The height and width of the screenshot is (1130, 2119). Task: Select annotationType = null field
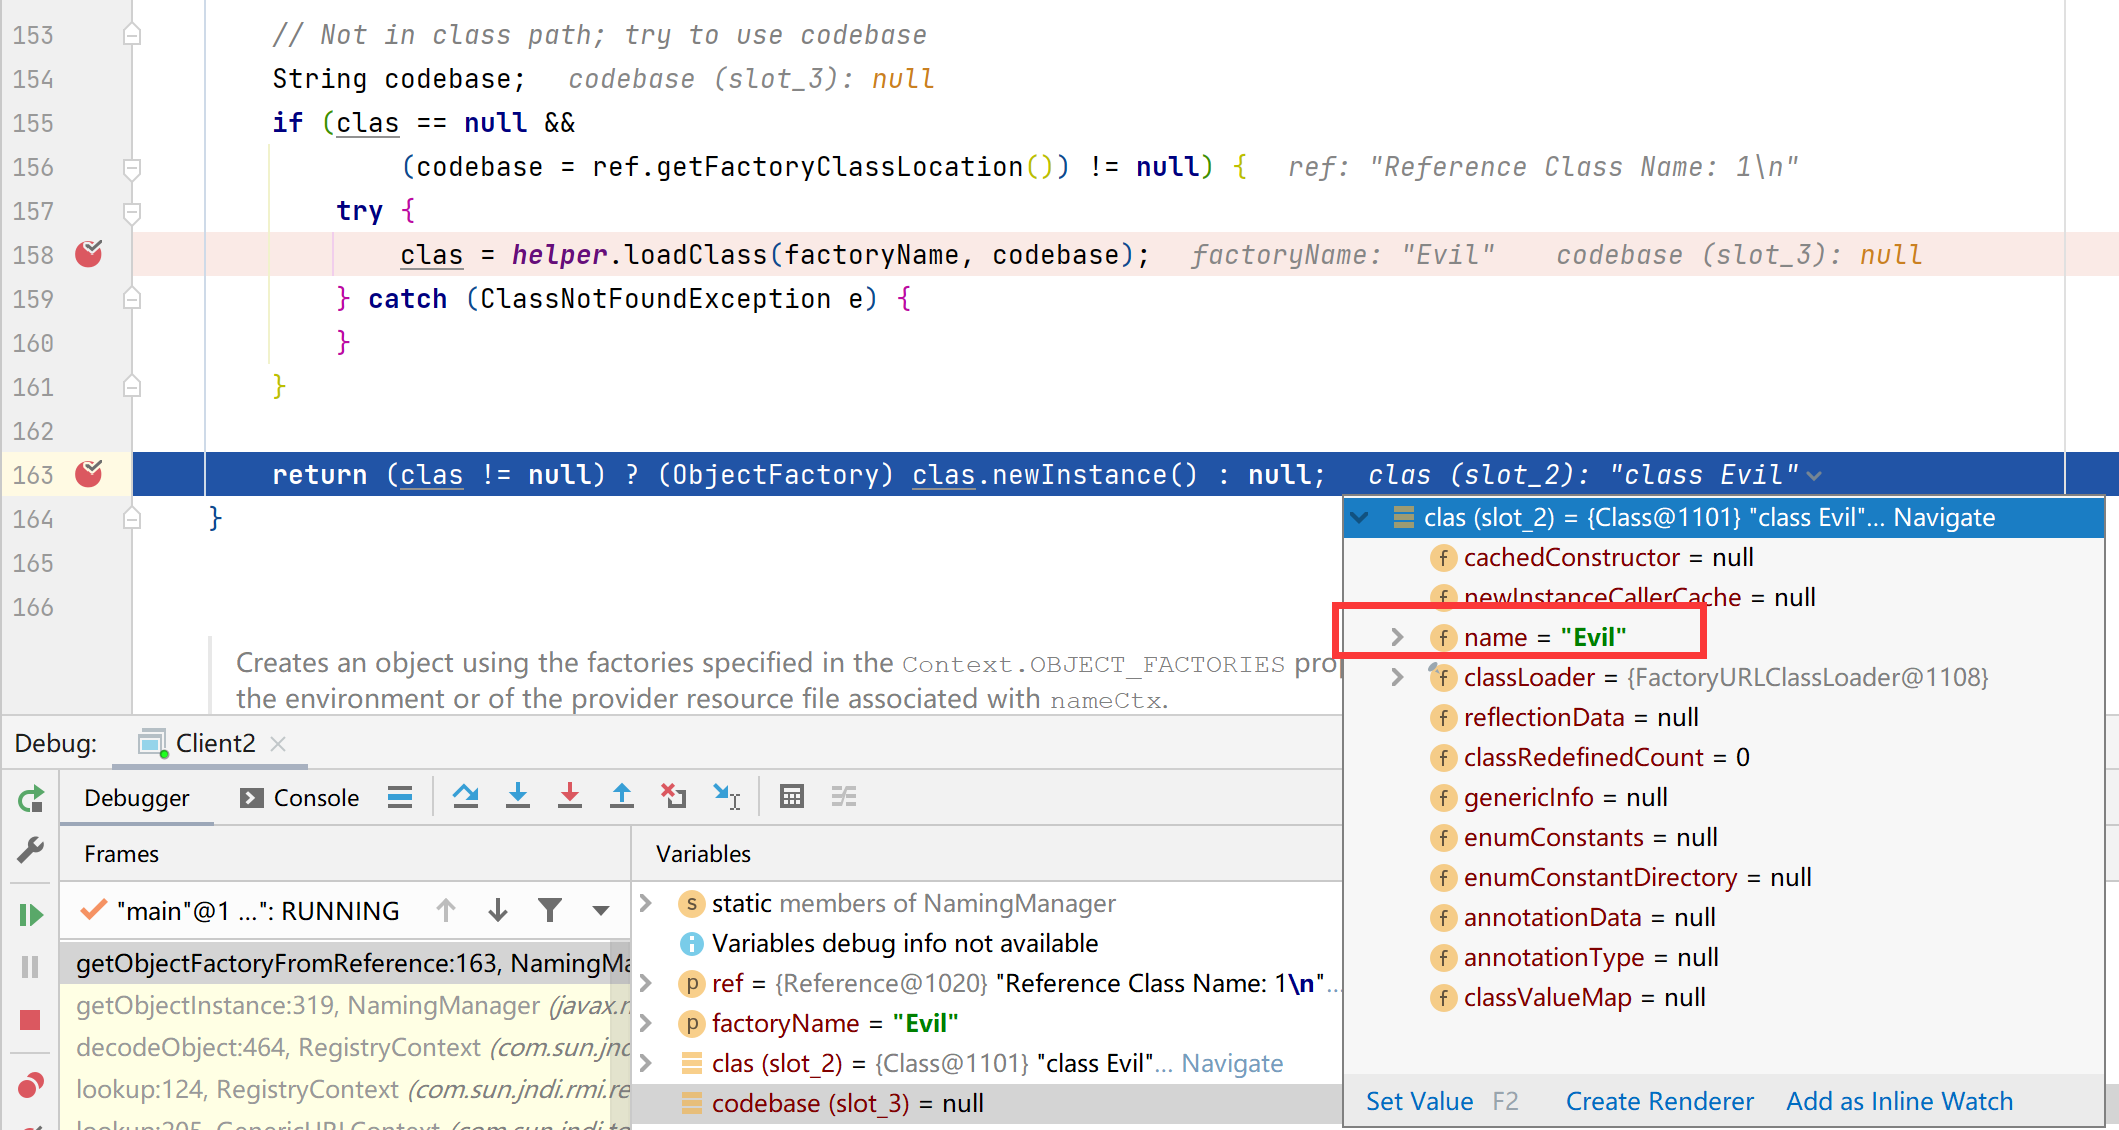point(1724,957)
